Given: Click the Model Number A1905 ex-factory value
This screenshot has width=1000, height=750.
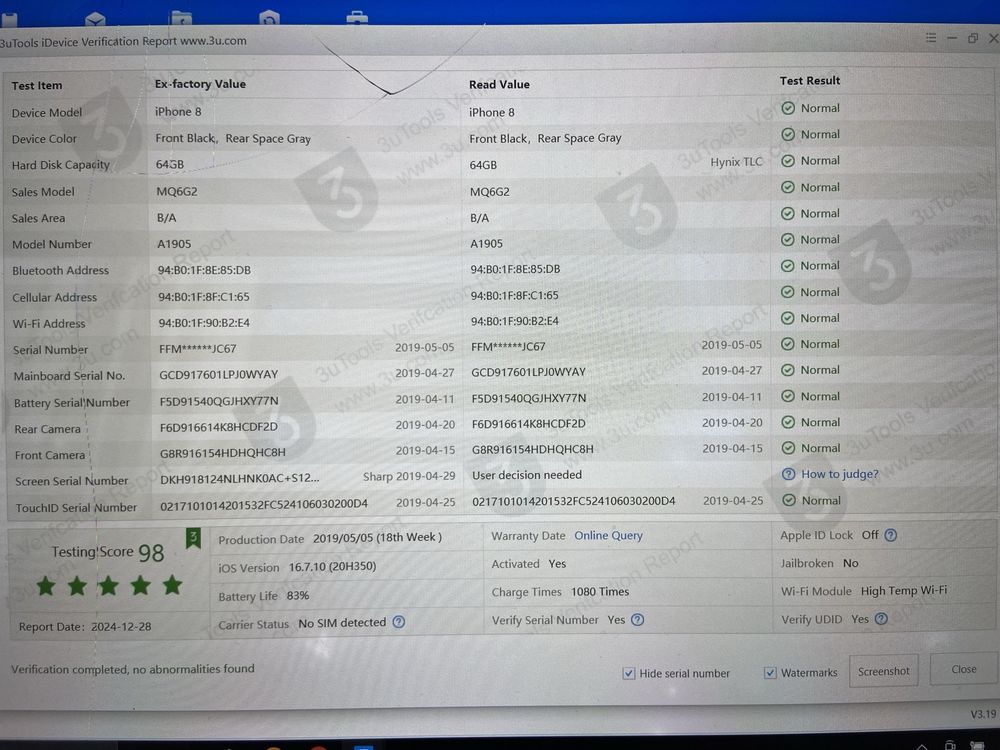Looking at the screenshot, I should (174, 244).
